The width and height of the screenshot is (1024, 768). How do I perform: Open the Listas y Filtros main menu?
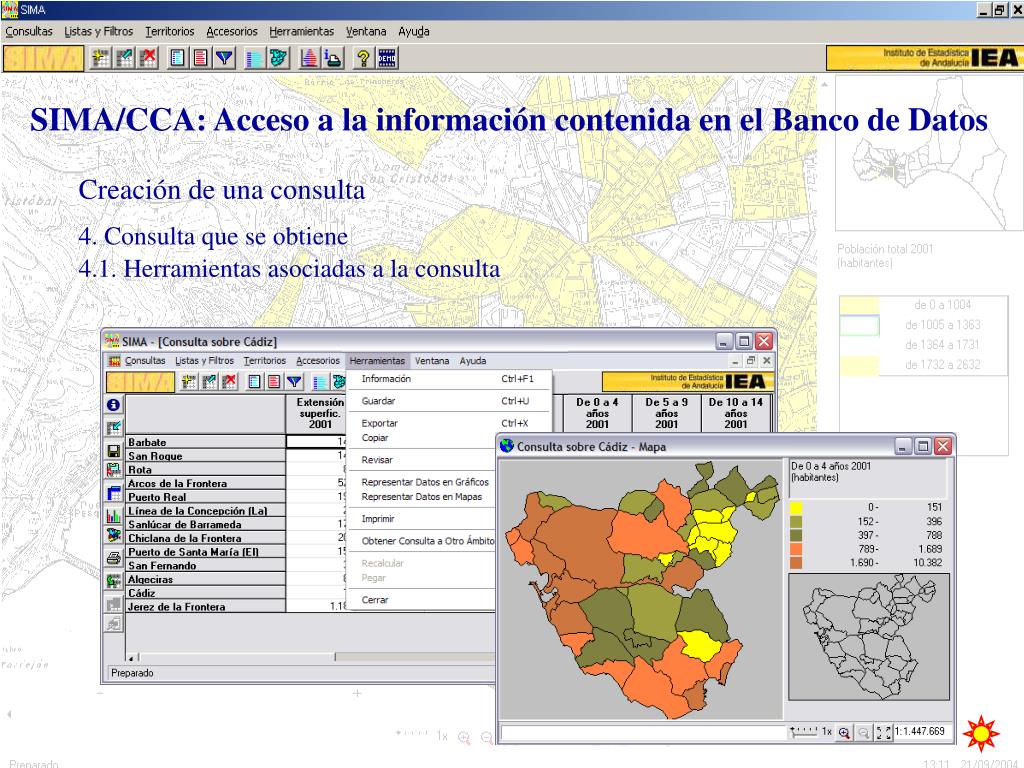click(99, 31)
